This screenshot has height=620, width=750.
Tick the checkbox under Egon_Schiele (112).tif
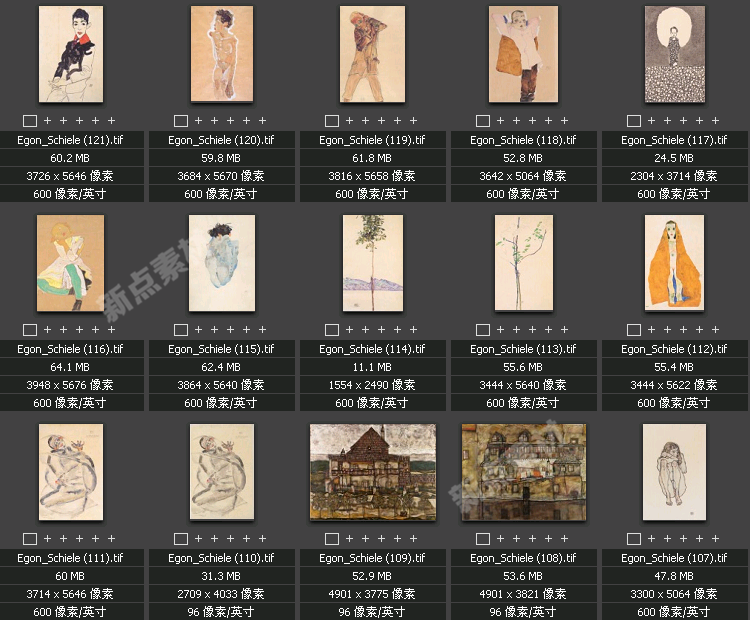pos(634,330)
